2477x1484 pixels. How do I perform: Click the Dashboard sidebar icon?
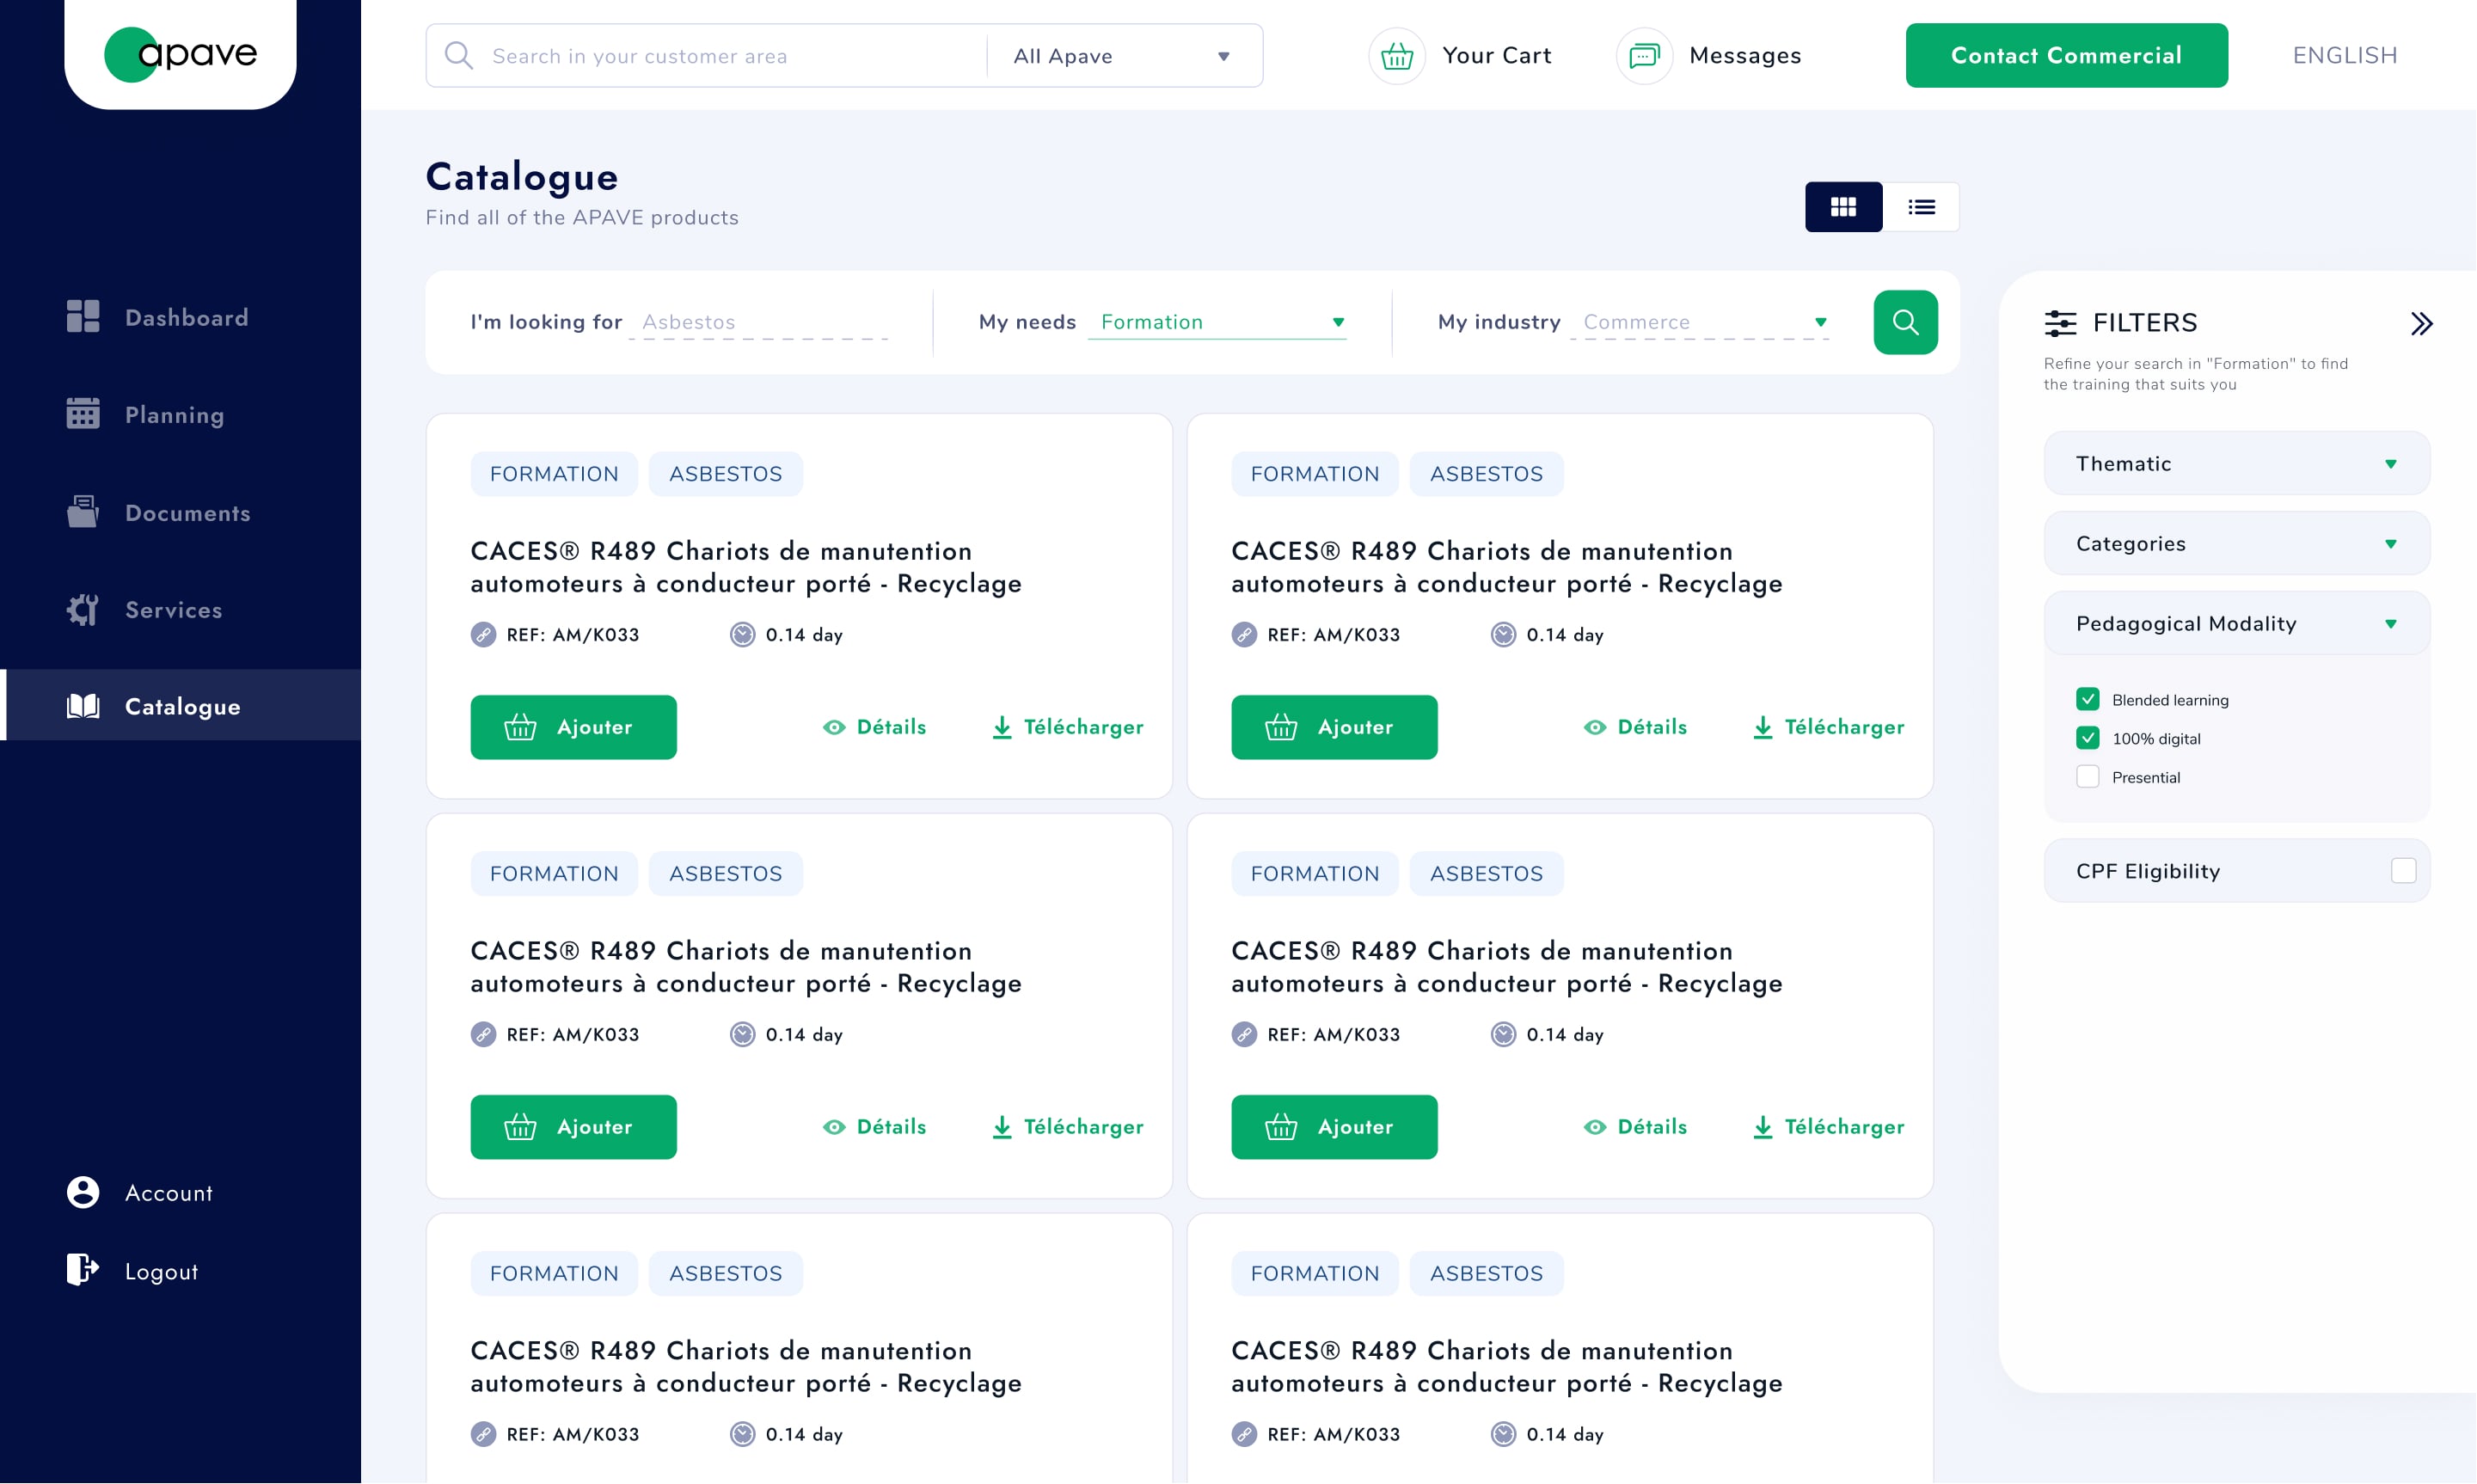[x=83, y=316]
